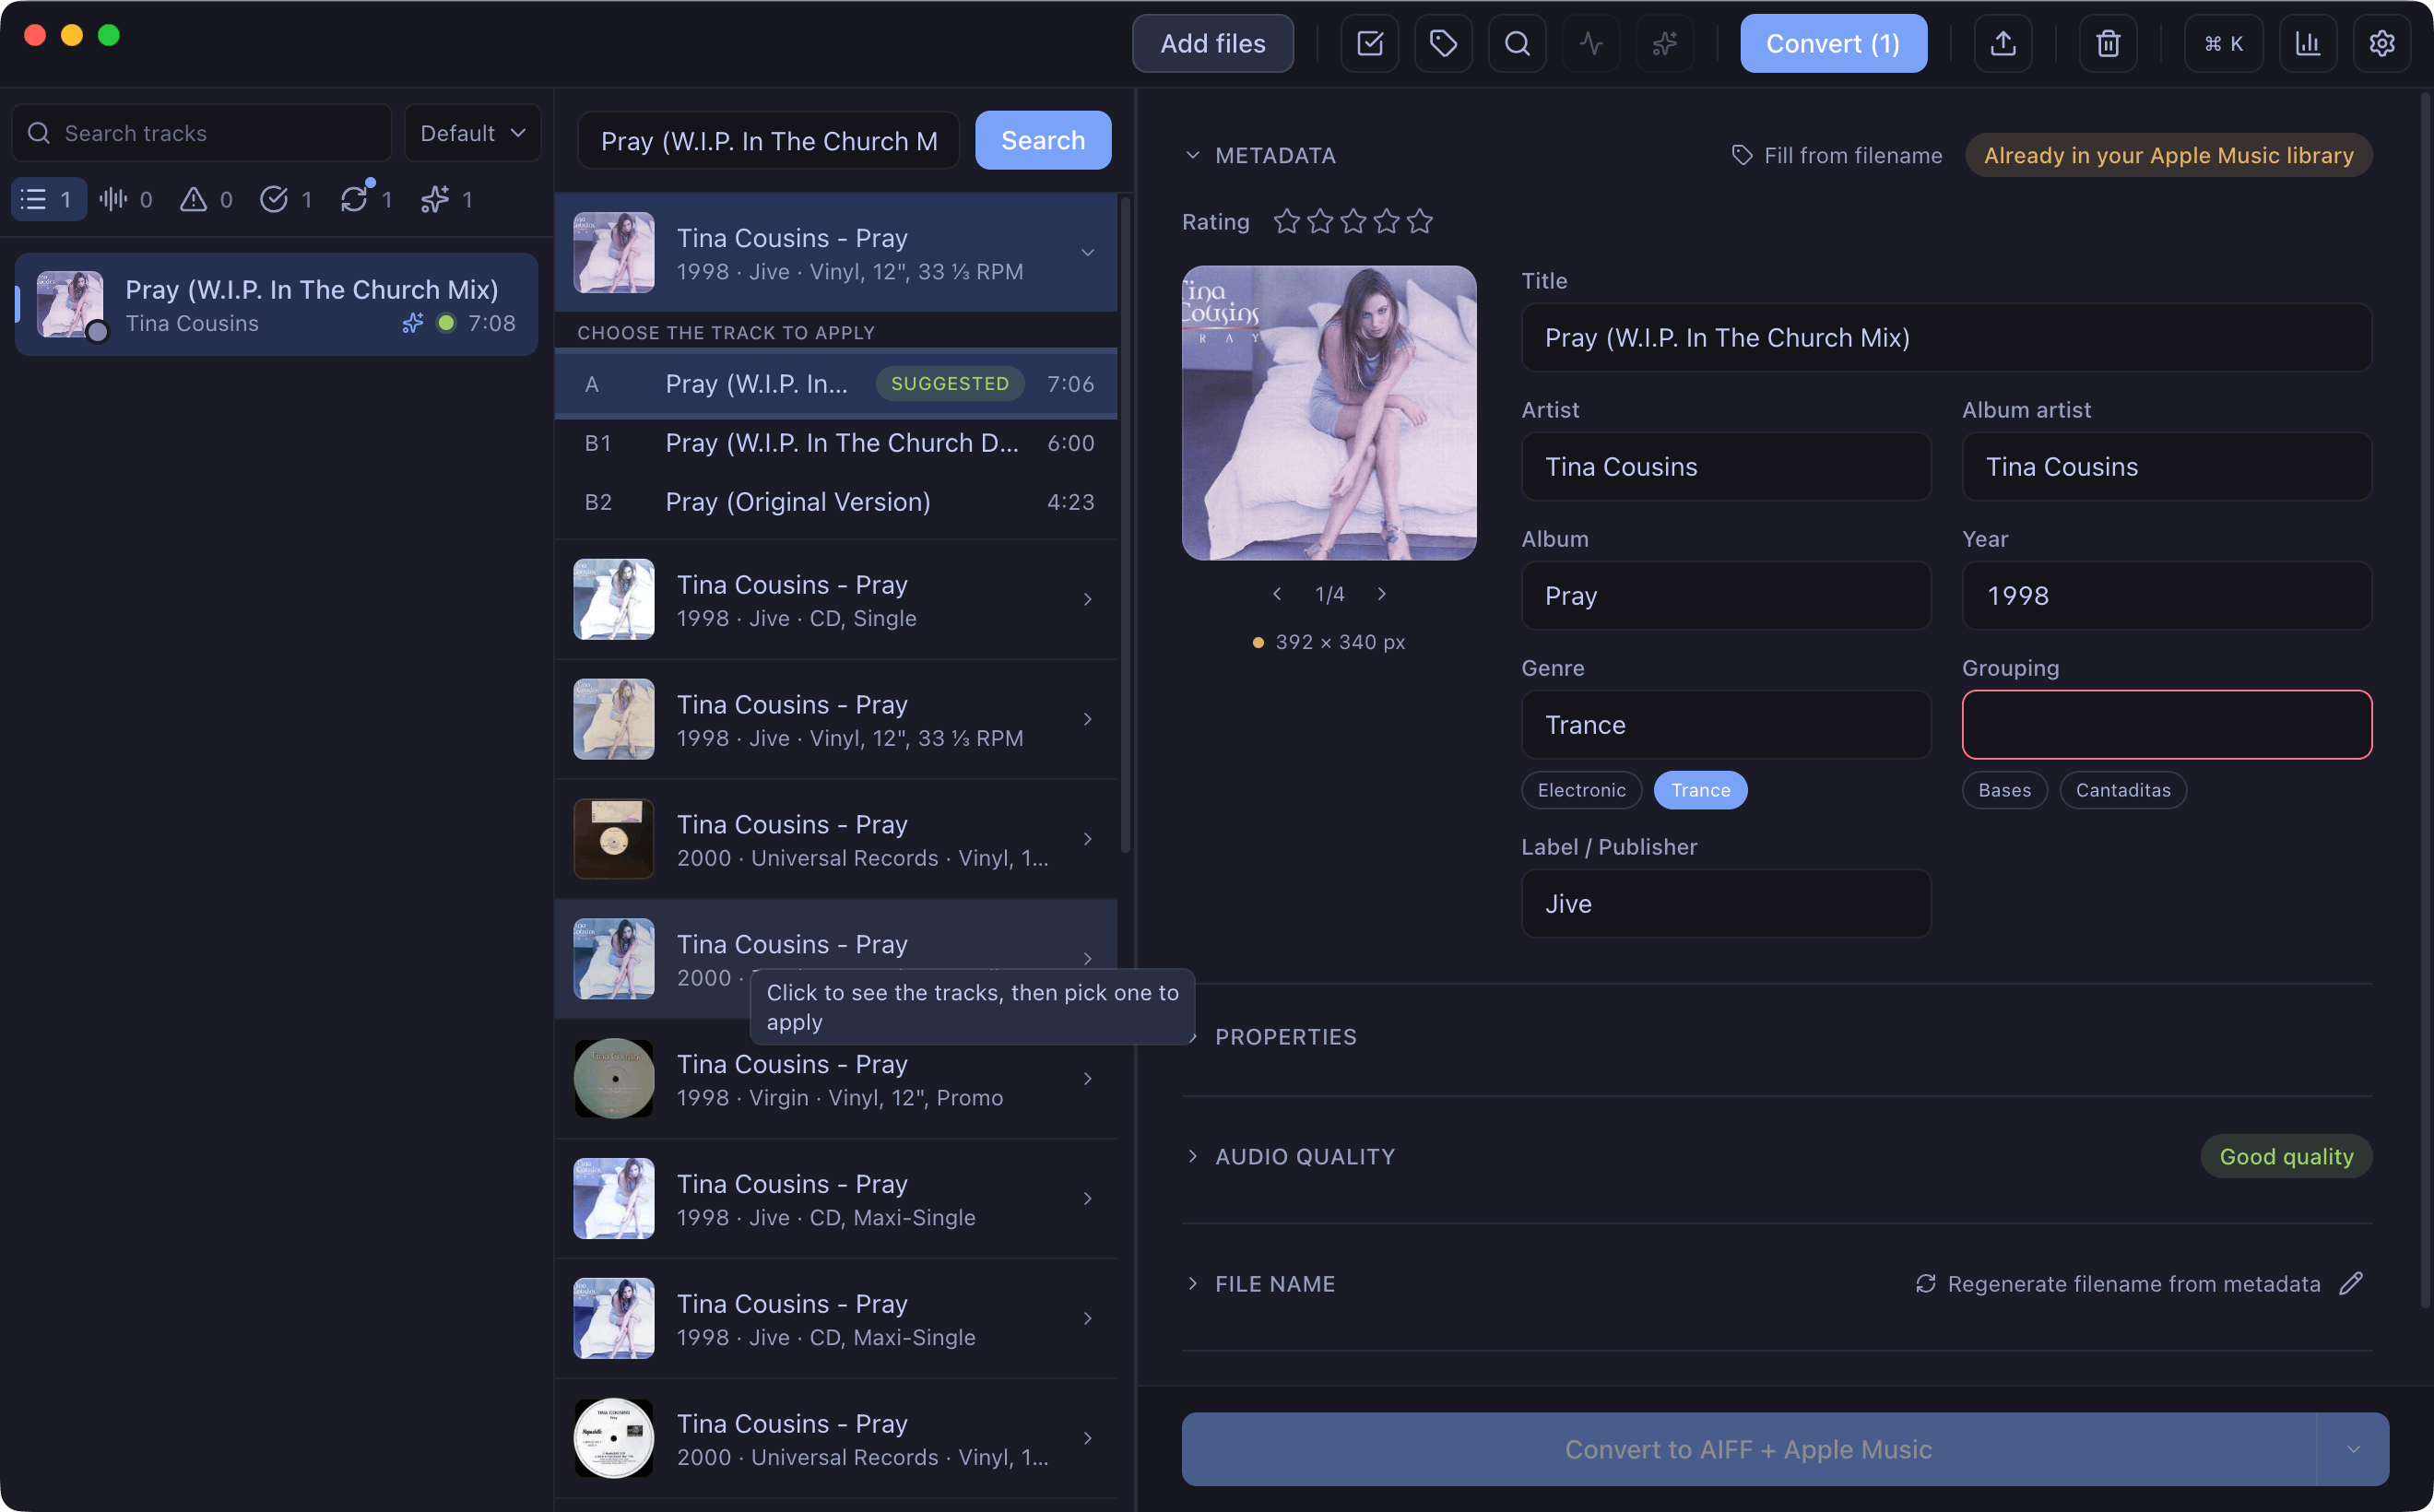Show previous cover art image
The image size is (2434, 1512).
point(1277,594)
